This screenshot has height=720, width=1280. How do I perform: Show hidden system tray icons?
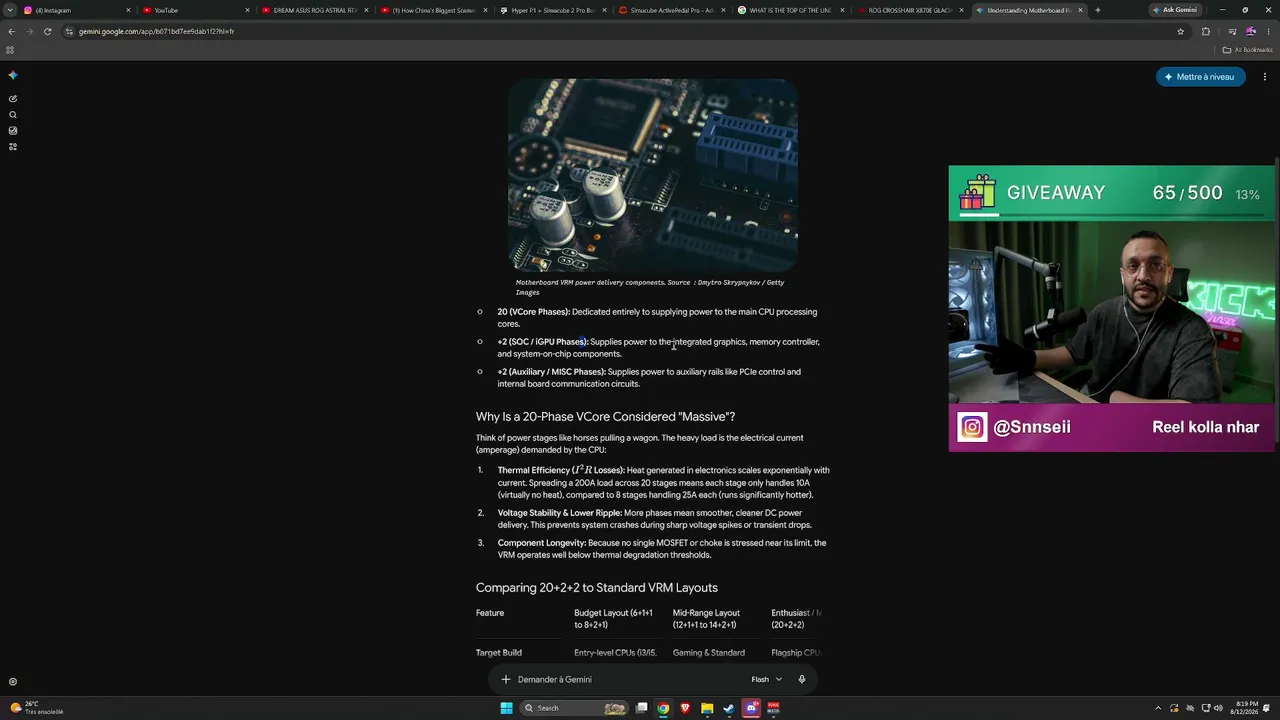tap(1158, 708)
